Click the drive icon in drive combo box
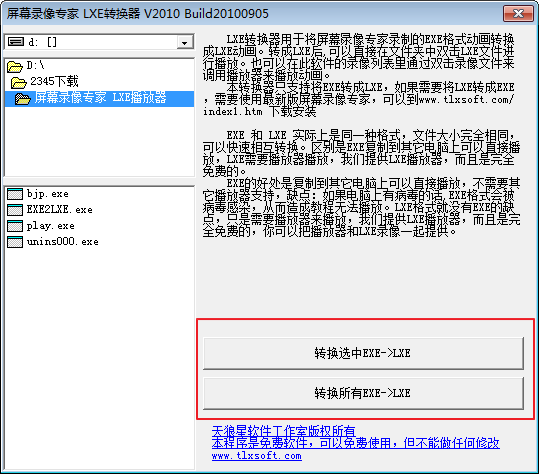539x474 pixels. click(16, 42)
